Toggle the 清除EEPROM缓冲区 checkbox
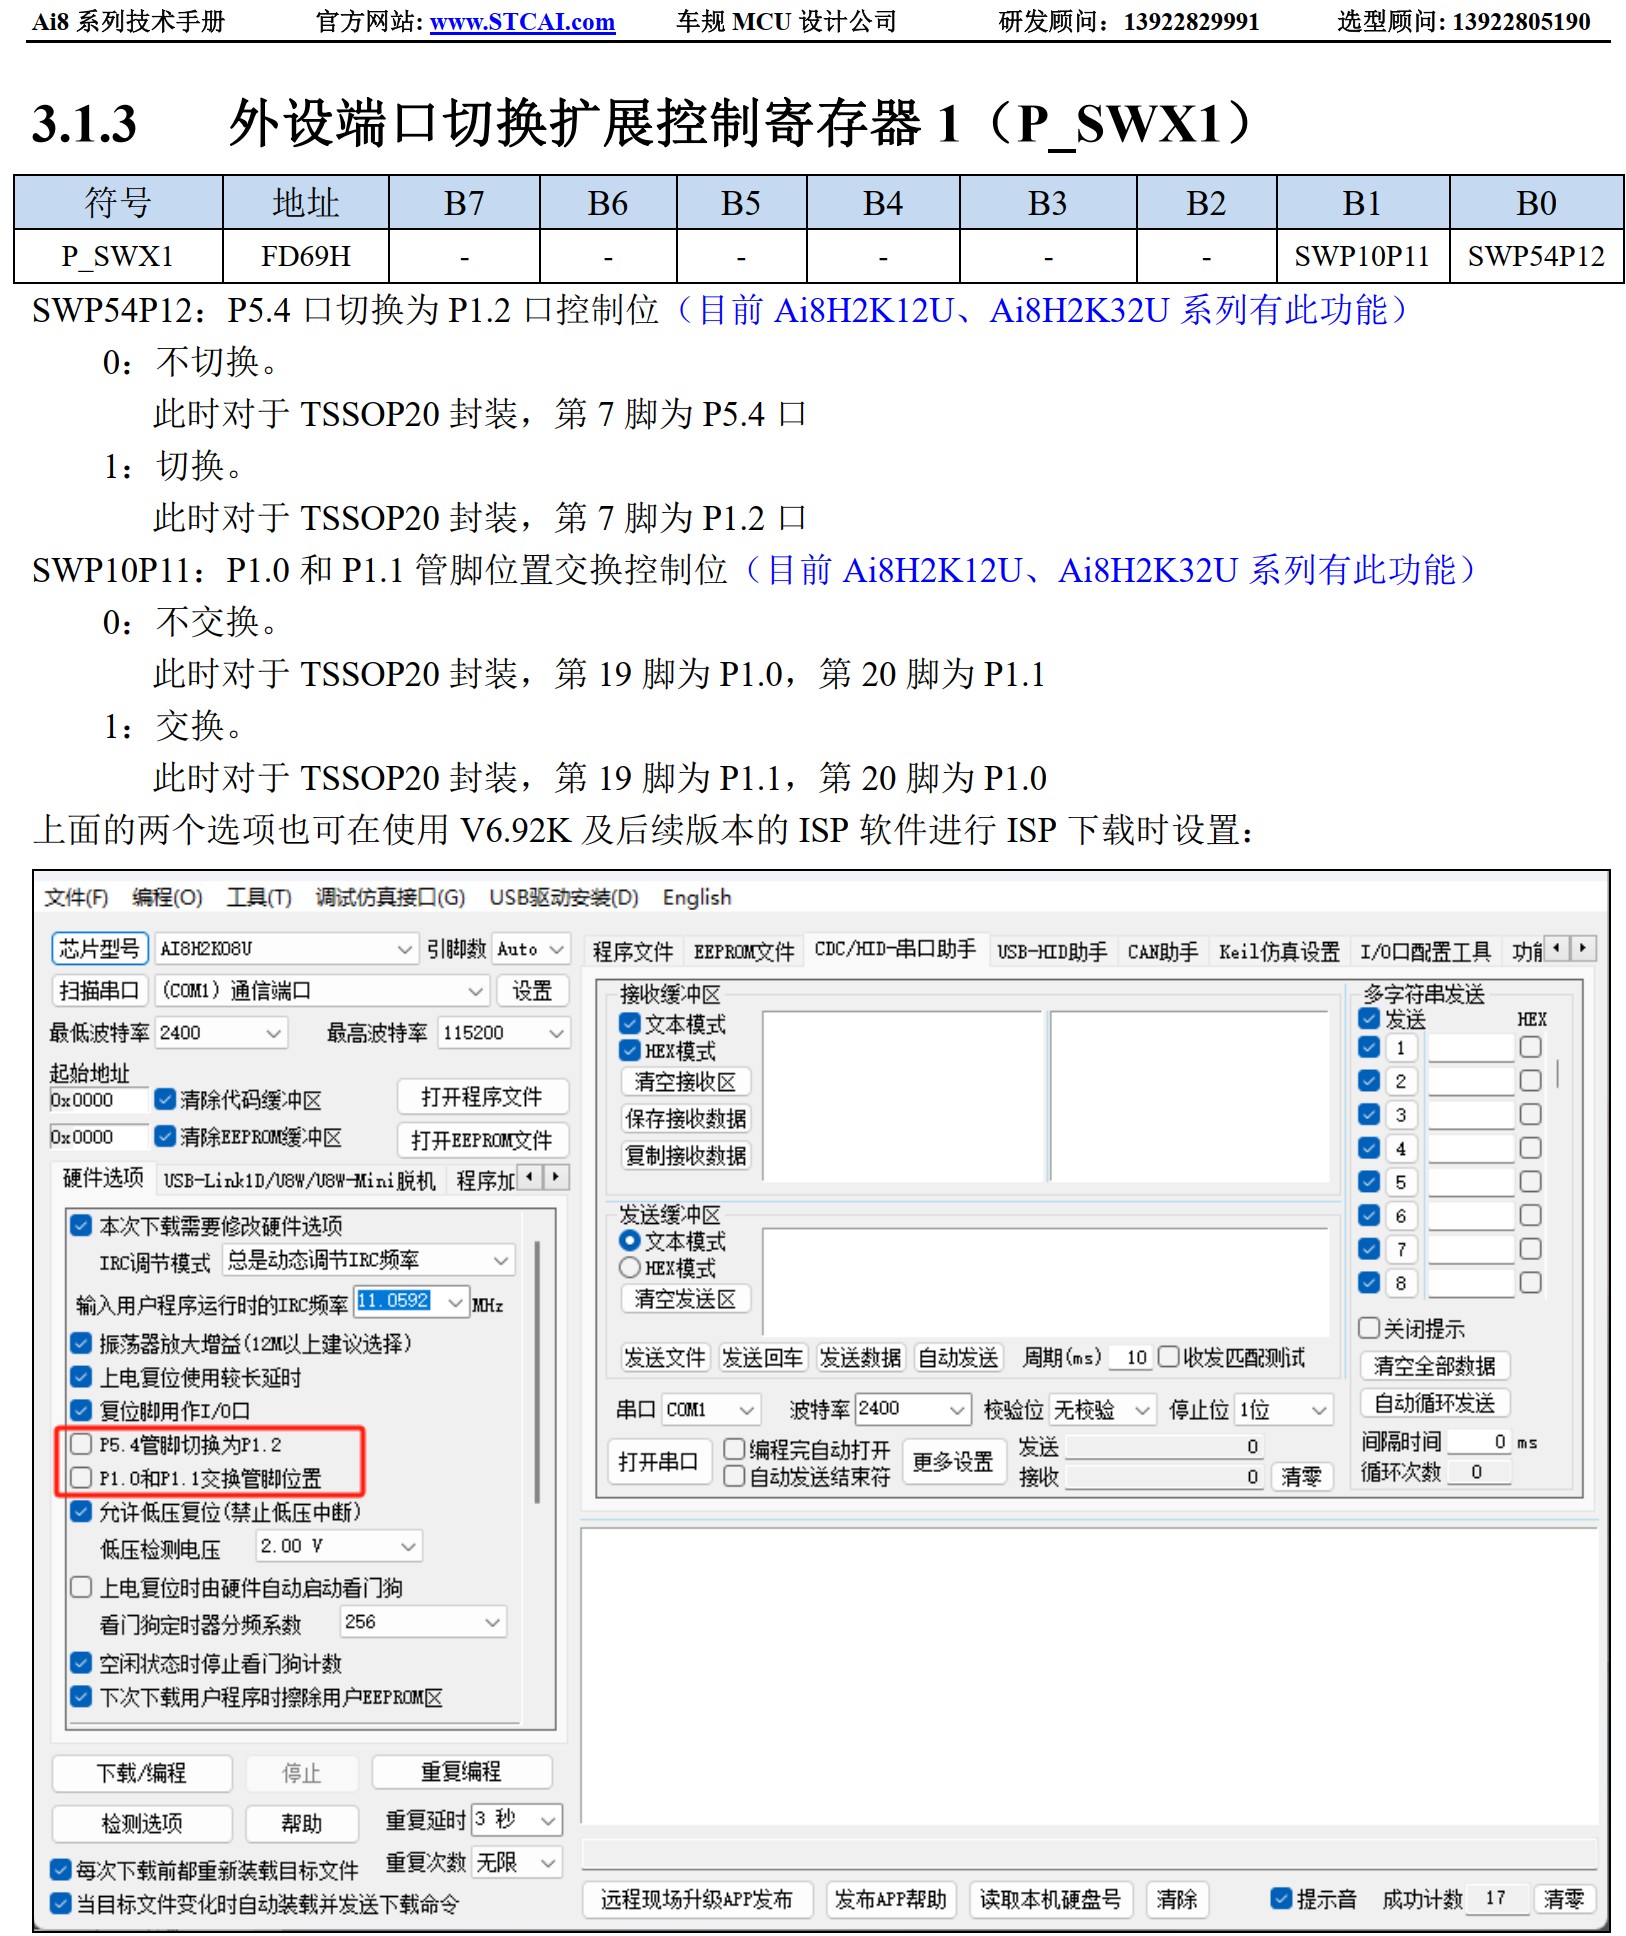The width and height of the screenshot is (1626, 1936). [x=165, y=1136]
